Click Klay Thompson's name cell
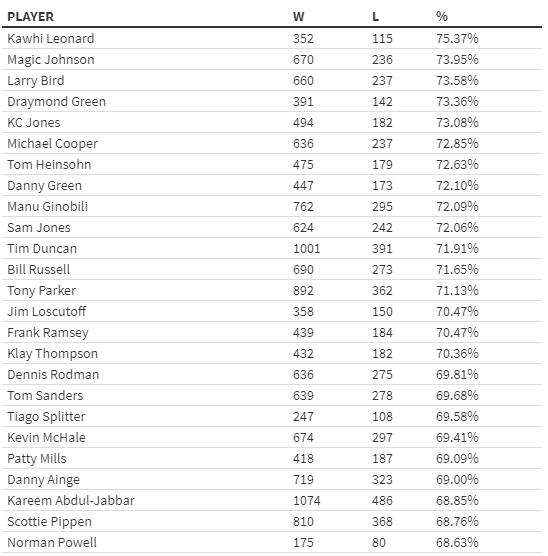Viewport: 548px width, 556px height. click(x=52, y=354)
